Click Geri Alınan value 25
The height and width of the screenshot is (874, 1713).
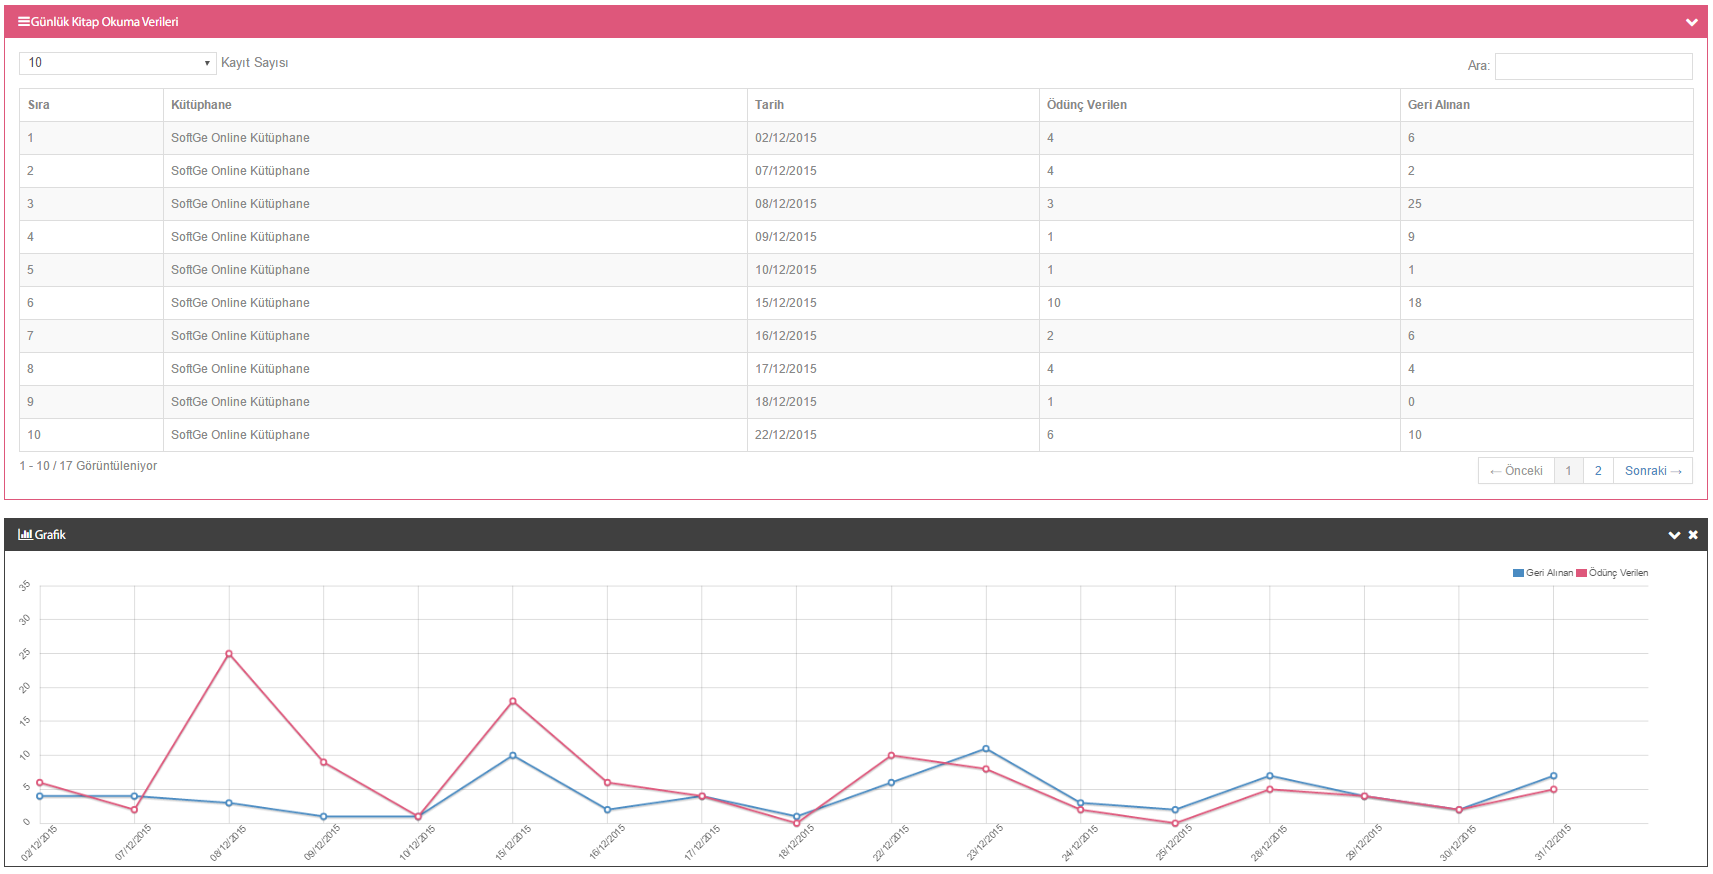[x=1414, y=204]
